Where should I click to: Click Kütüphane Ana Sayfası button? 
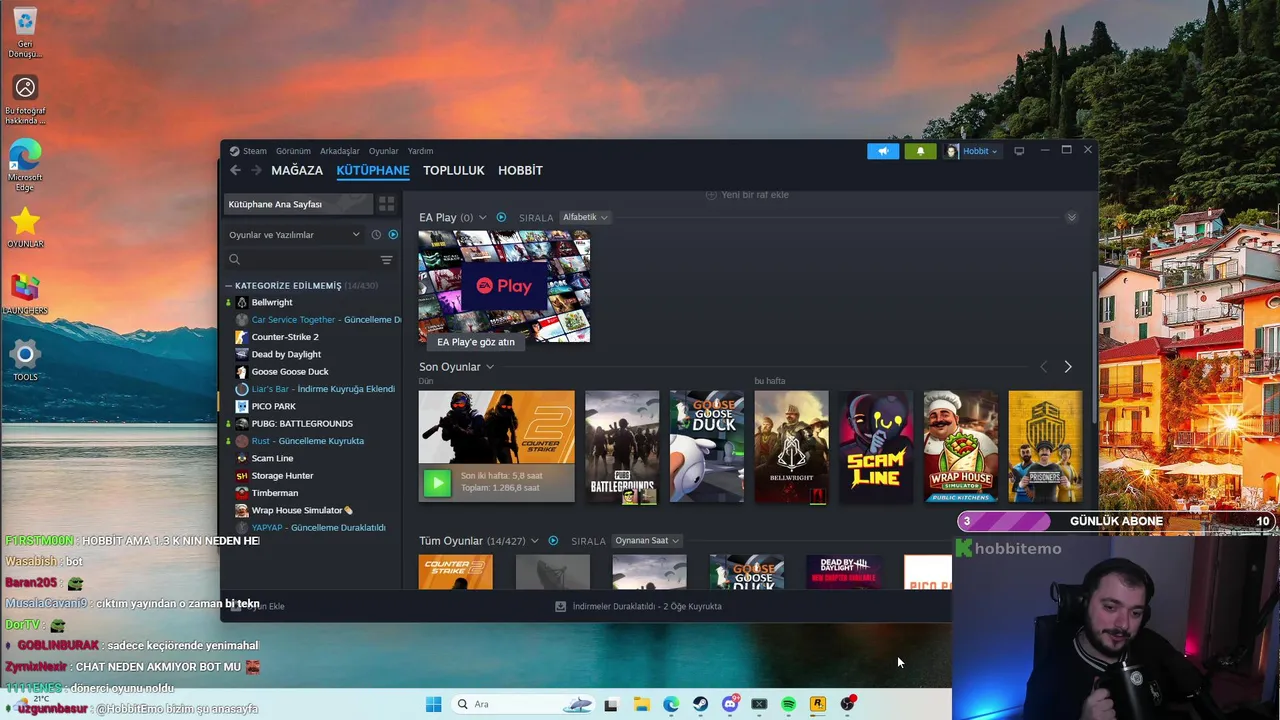tap(298, 204)
